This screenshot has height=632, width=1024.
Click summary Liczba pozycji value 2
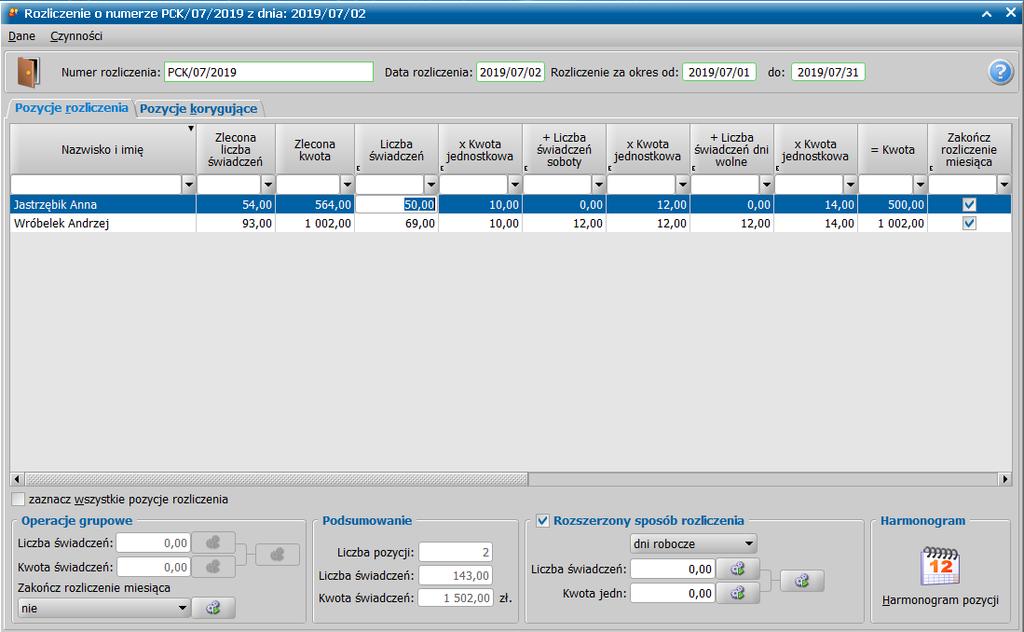tap(455, 552)
